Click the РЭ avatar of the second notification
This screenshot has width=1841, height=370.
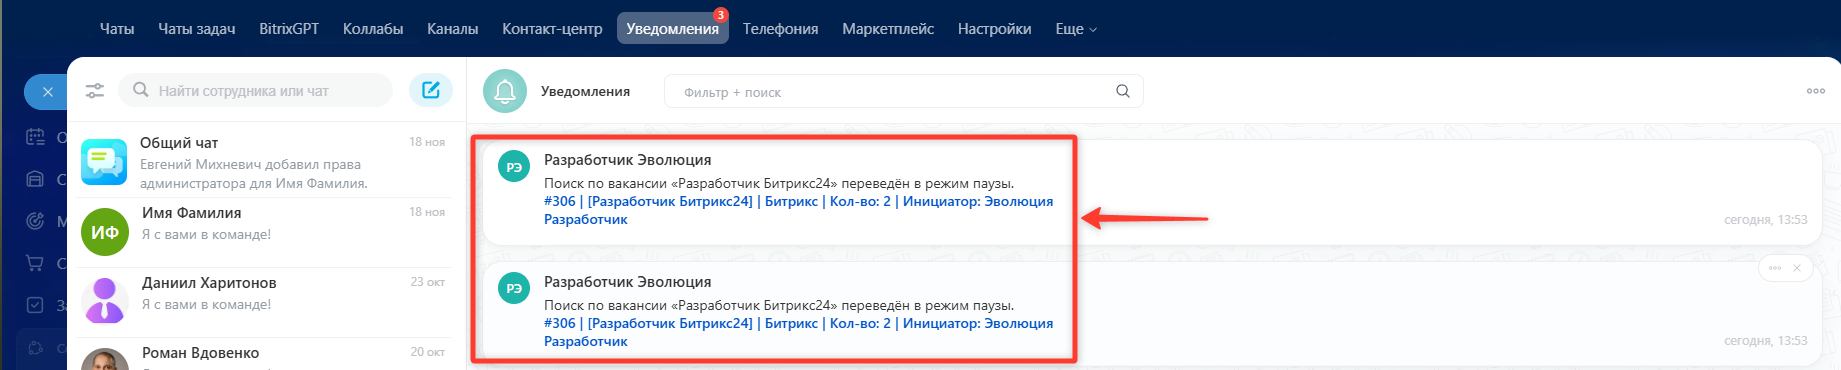tap(514, 288)
